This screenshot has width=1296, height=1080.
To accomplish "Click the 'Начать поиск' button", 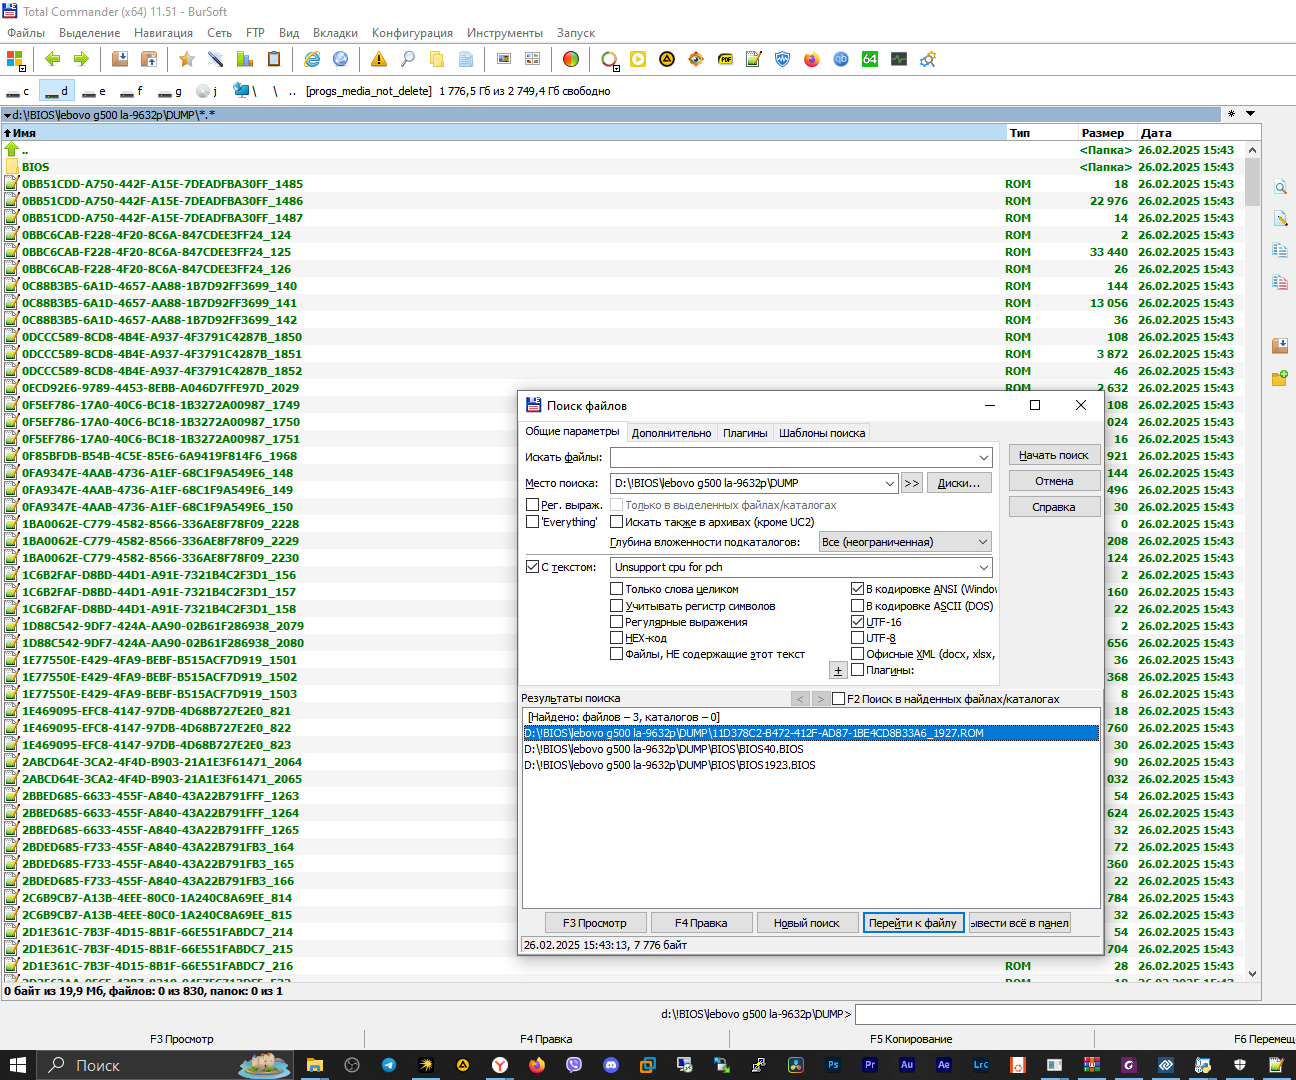I will point(1054,455).
